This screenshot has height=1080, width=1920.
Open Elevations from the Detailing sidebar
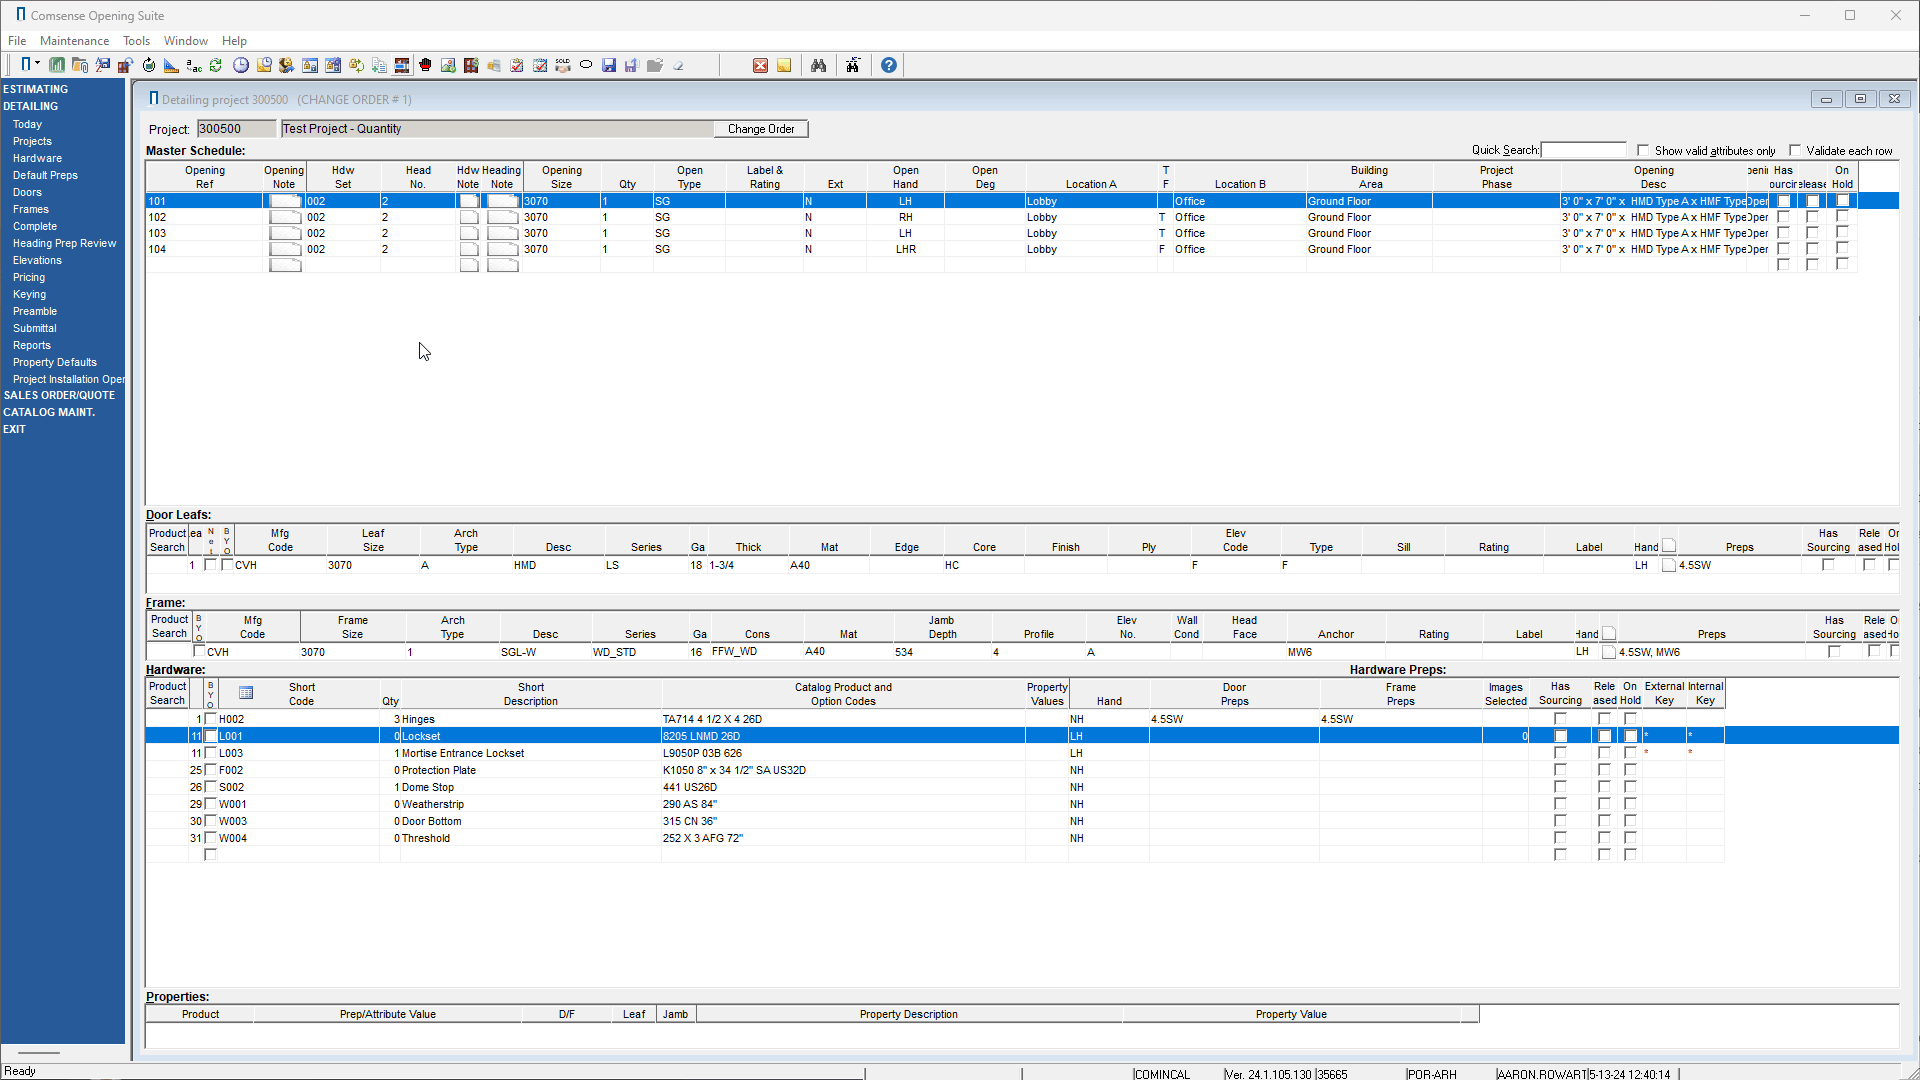pyautogui.click(x=37, y=260)
